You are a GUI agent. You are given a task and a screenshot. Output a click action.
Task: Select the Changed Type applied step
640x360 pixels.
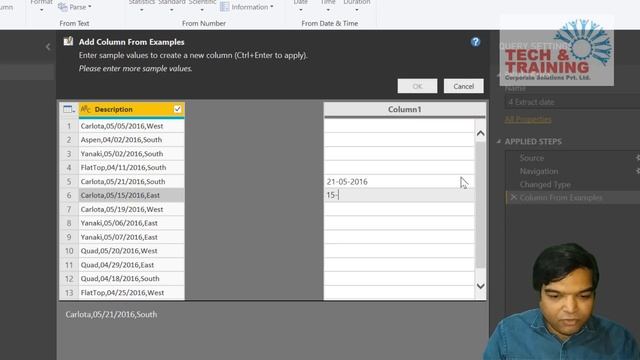coord(545,184)
